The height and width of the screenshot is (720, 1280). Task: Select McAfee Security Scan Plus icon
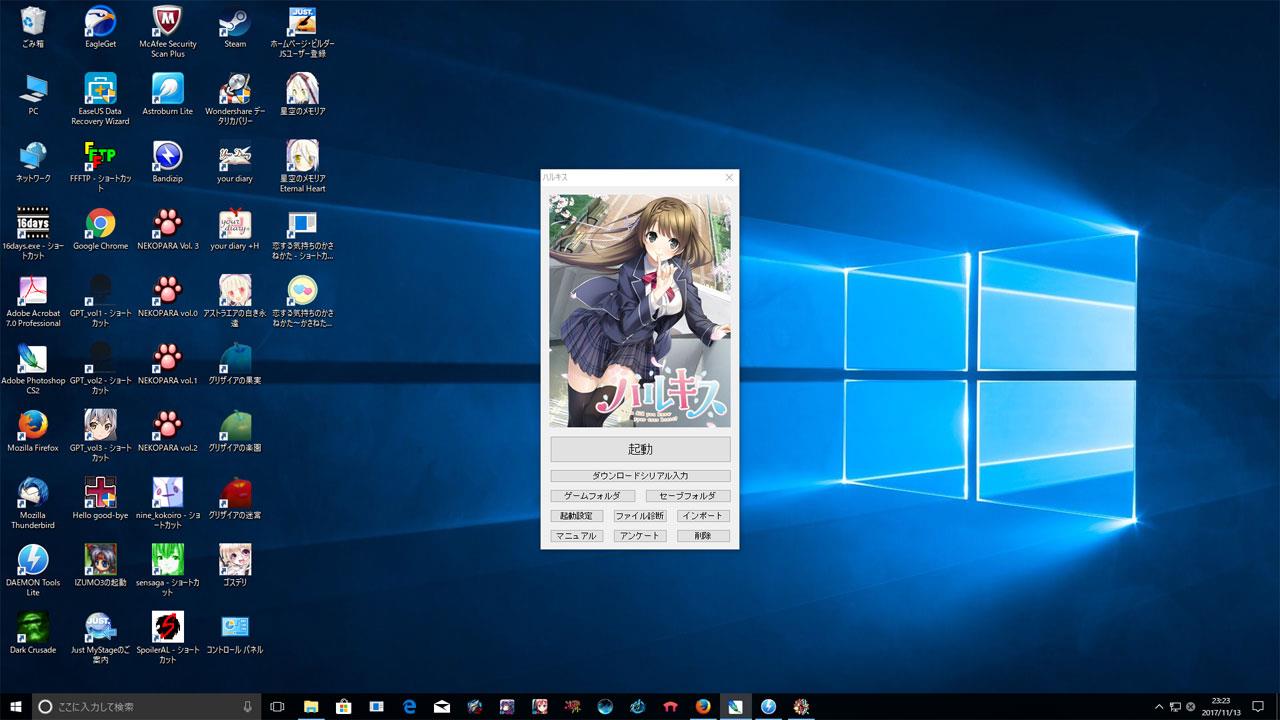pos(167,31)
